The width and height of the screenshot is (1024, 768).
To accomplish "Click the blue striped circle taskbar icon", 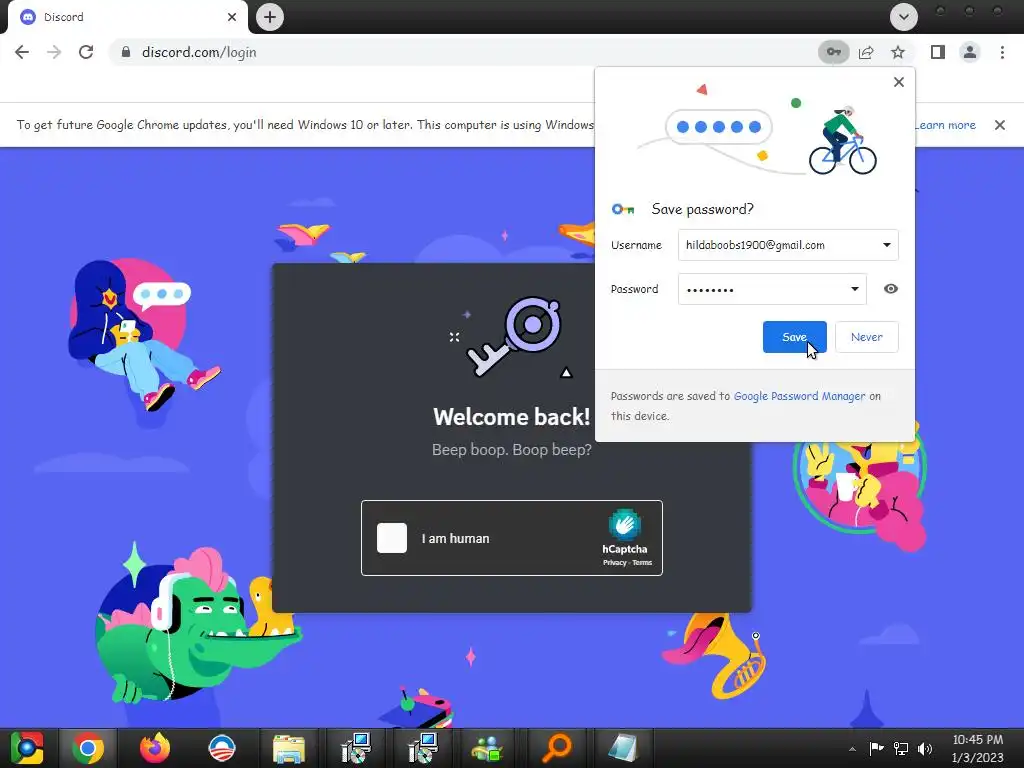I will click(222, 748).
